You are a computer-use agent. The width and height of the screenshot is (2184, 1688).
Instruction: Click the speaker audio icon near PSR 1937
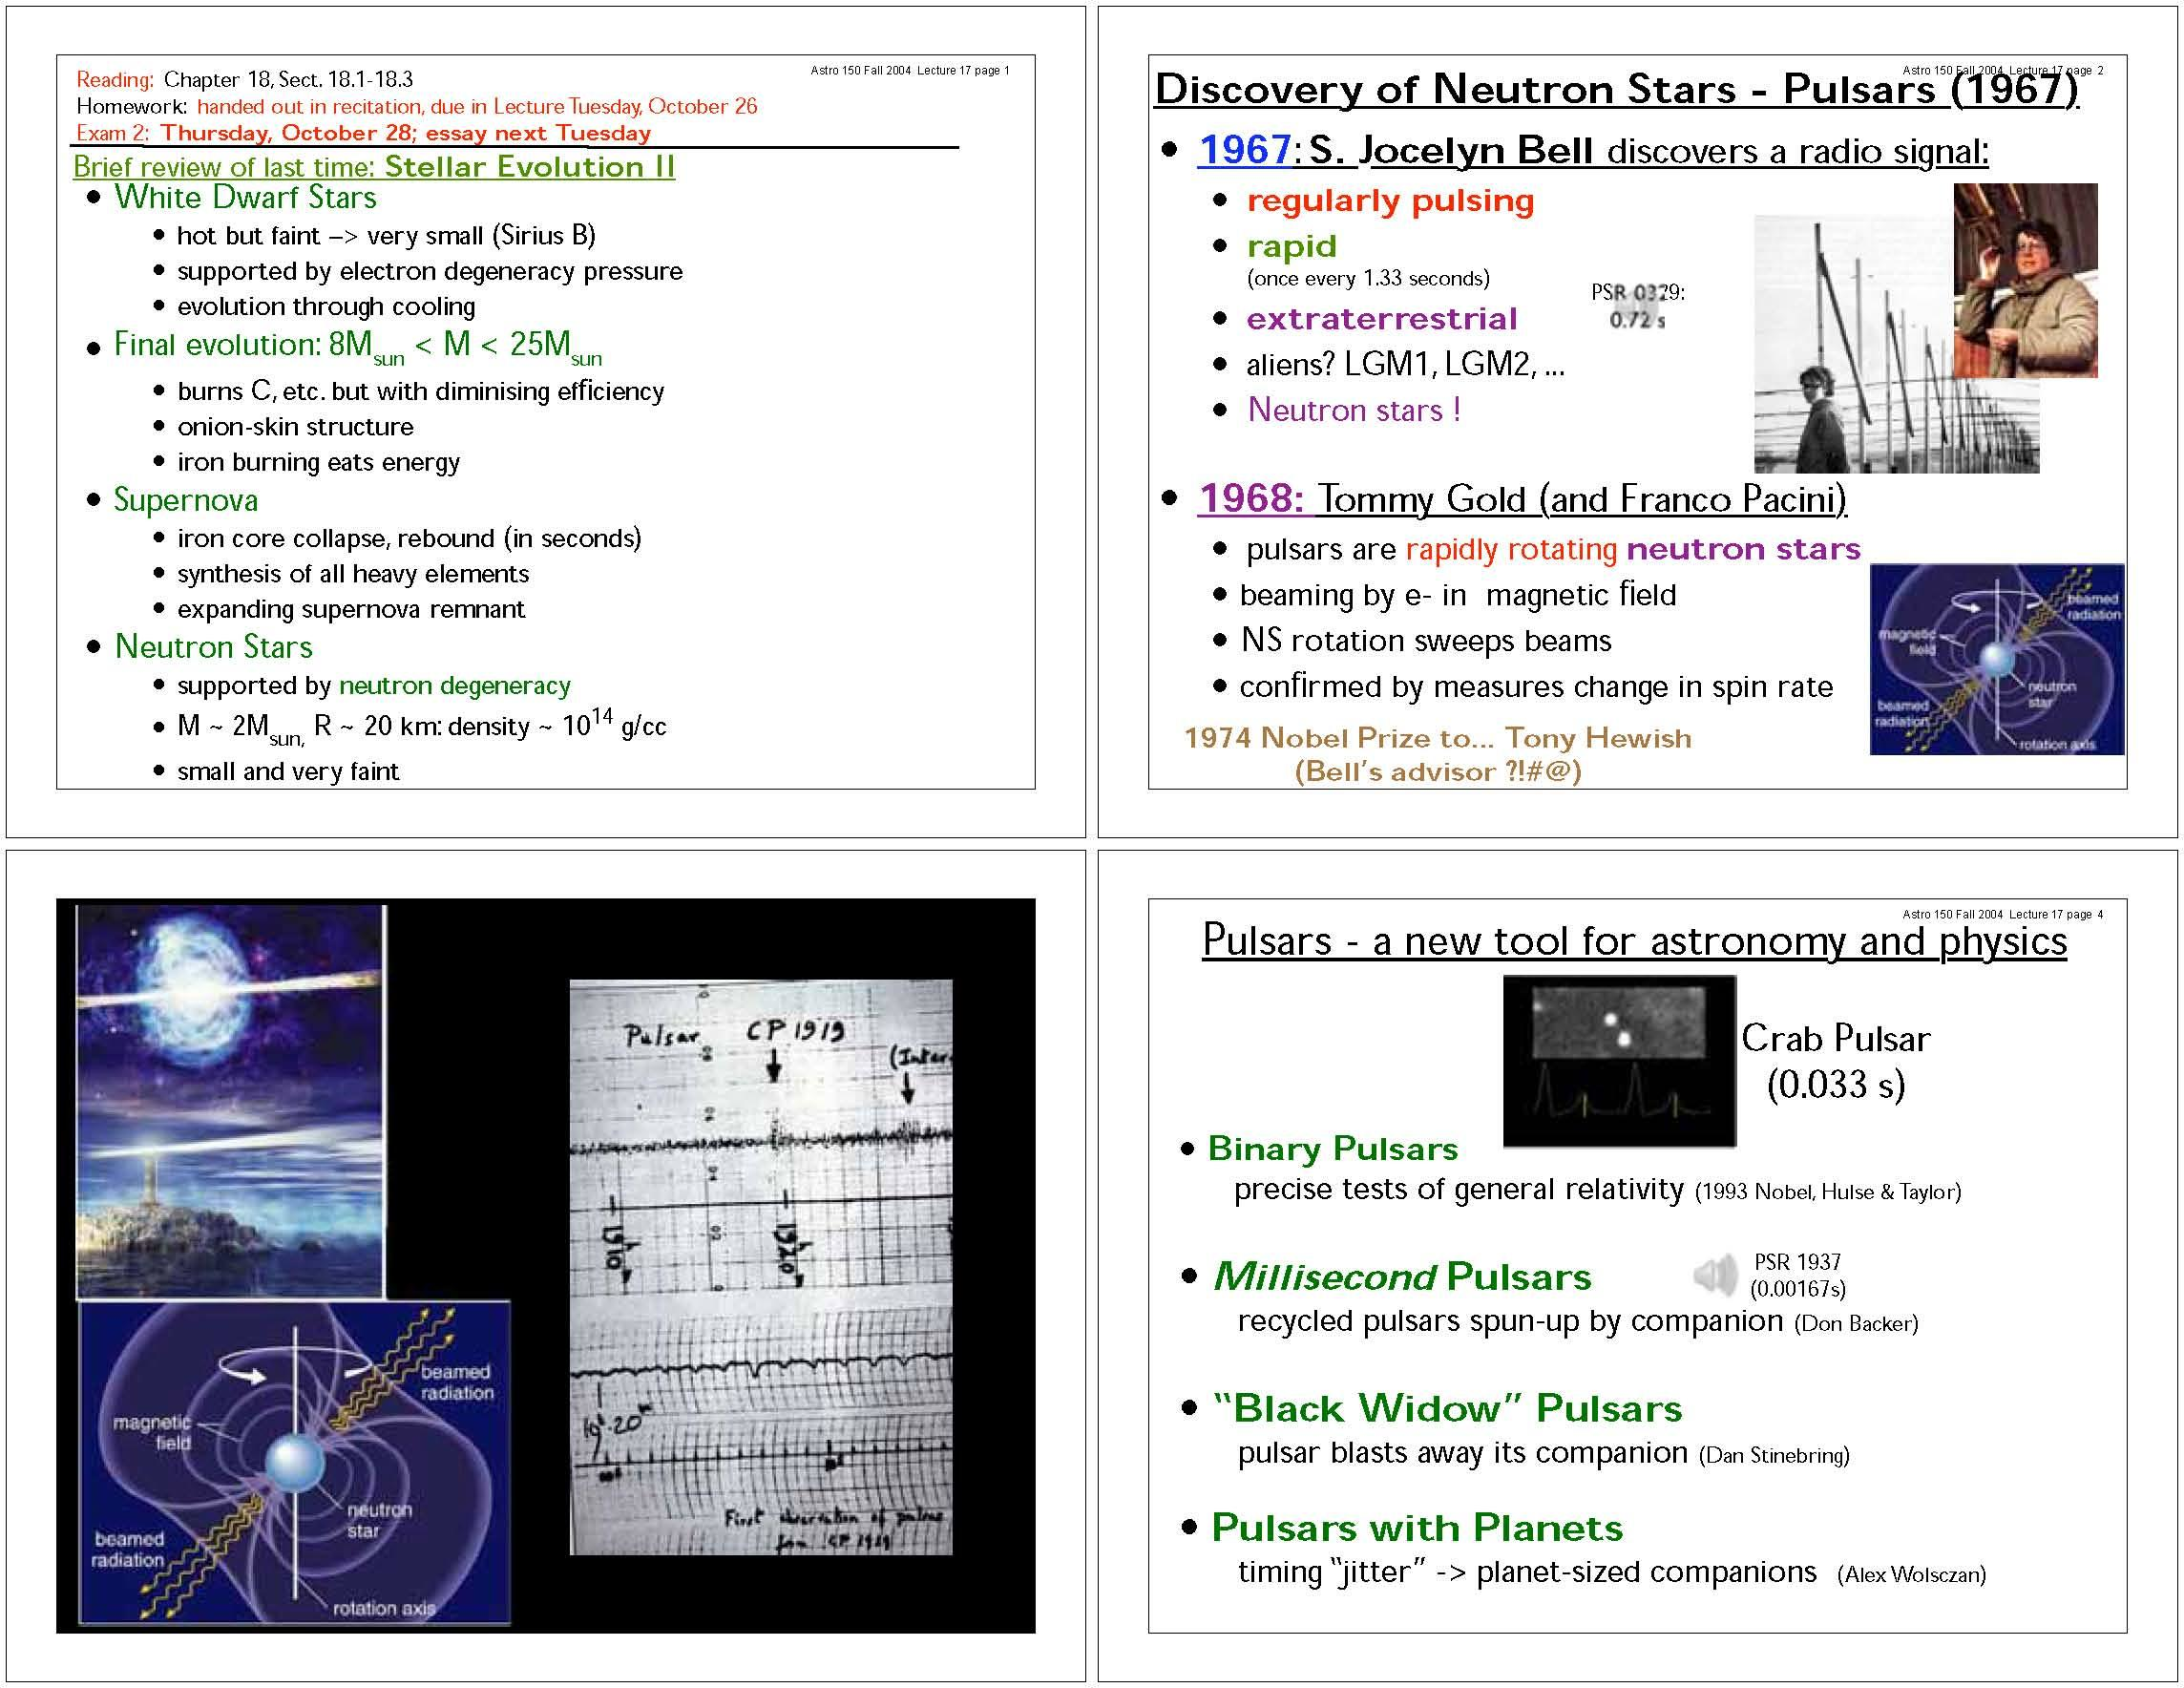[x=1715, y=1275]
